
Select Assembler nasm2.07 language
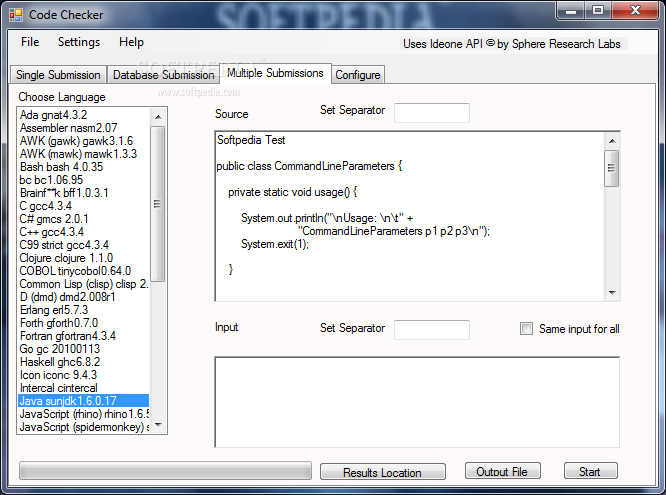pos(84,128)
